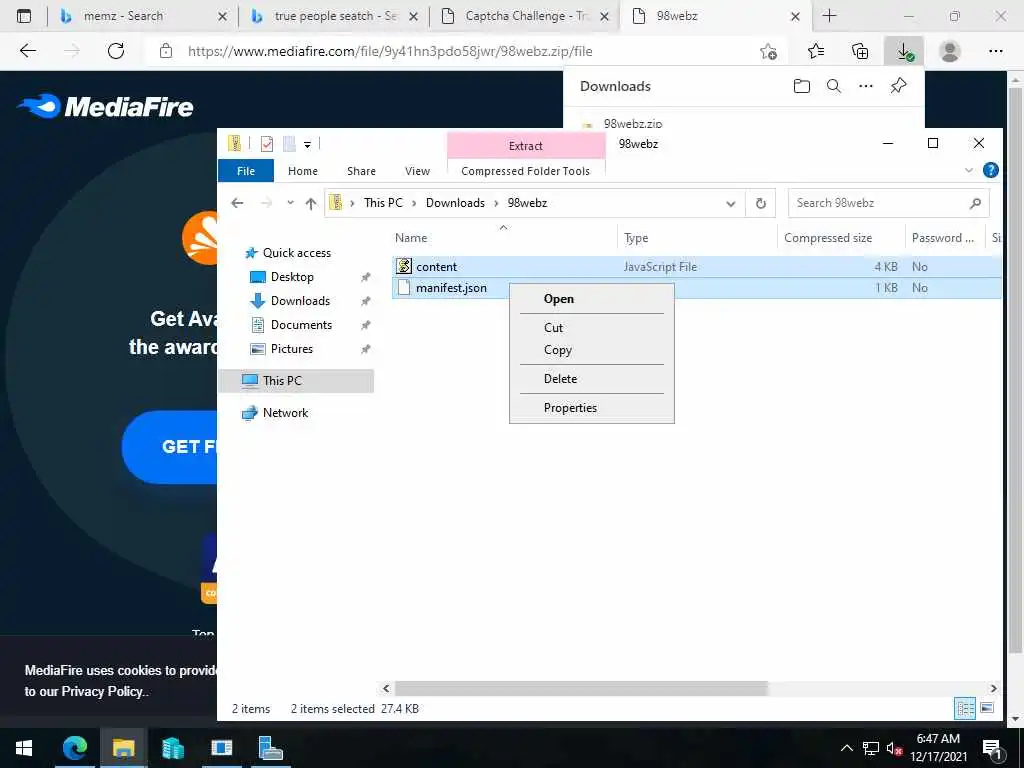Click the muted volume tray icon
The height and width of the screenshot is (768, 1024).
pos(894,748)
